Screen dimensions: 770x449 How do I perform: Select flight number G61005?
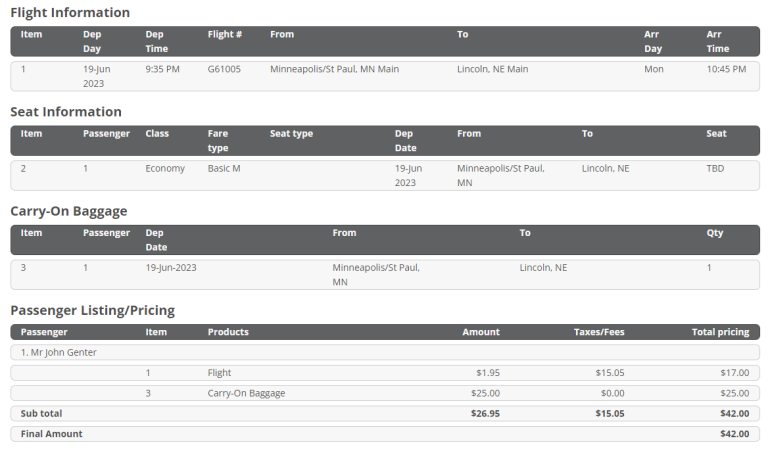(224, 69)
